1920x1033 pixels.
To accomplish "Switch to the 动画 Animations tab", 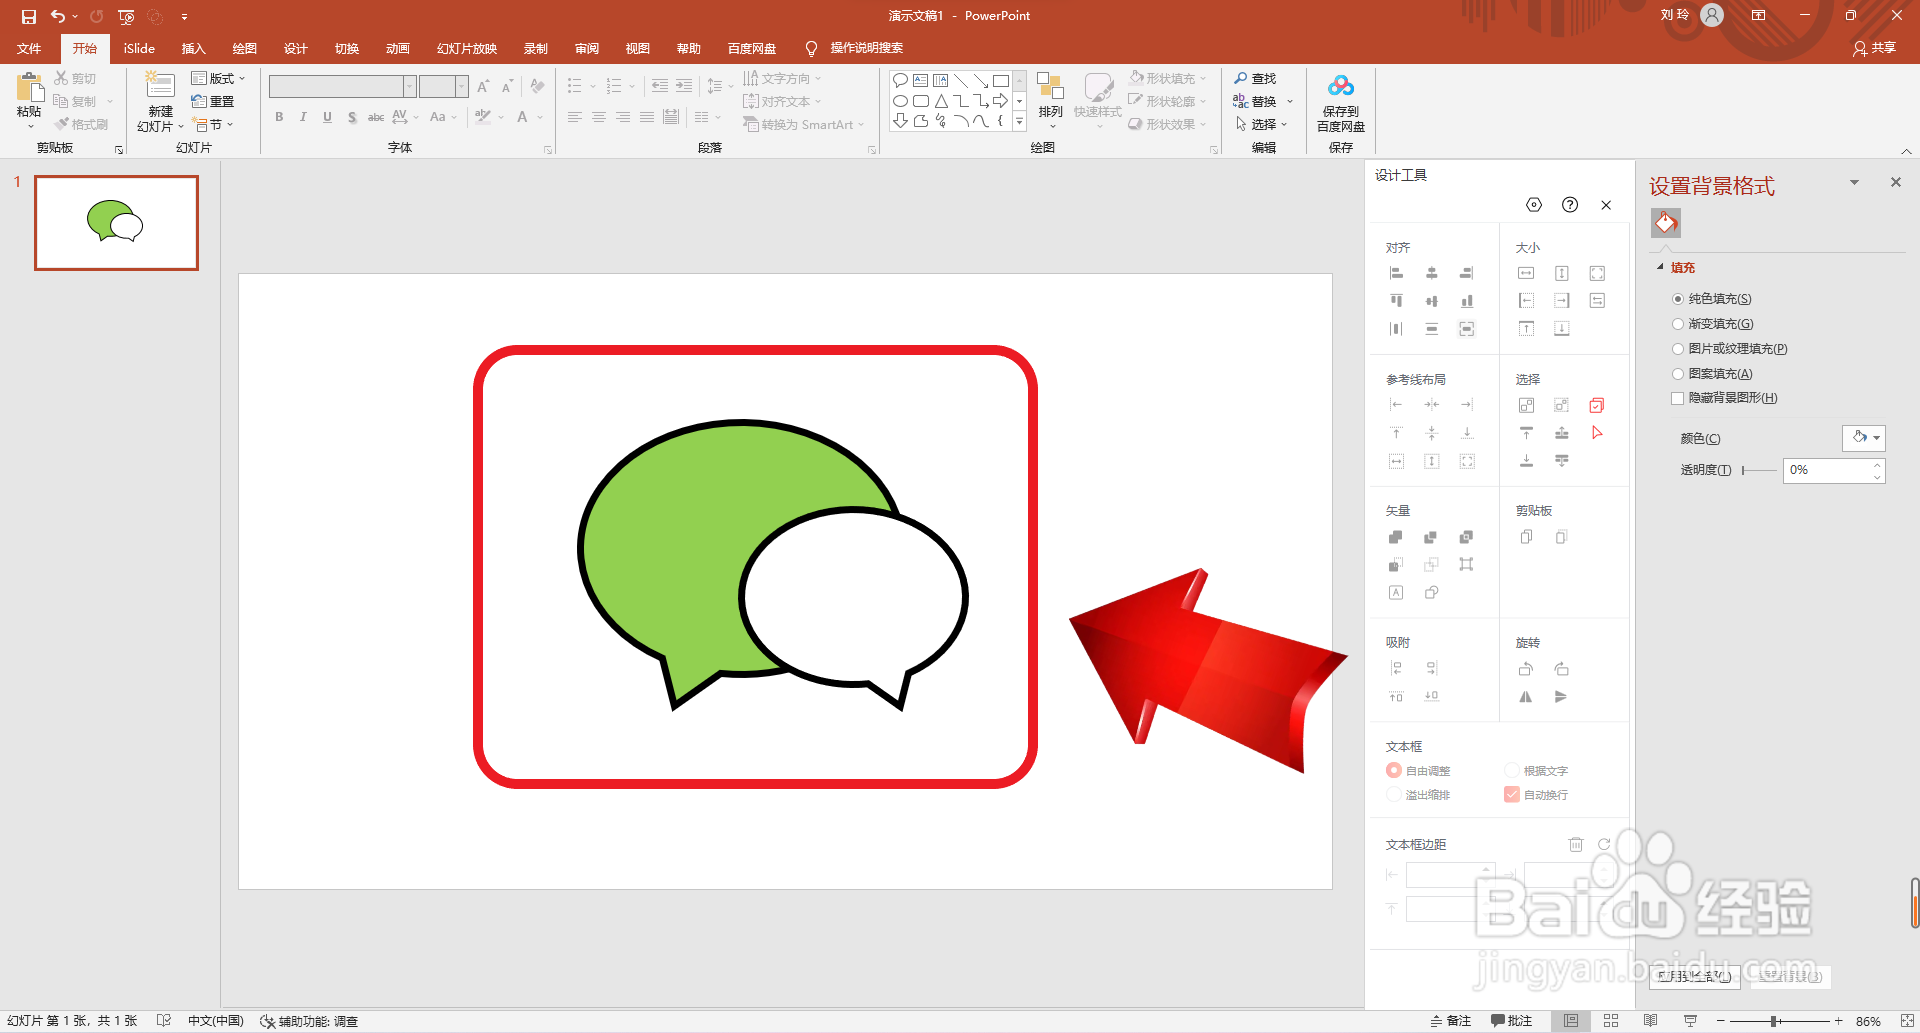I will tap(398, 48).
